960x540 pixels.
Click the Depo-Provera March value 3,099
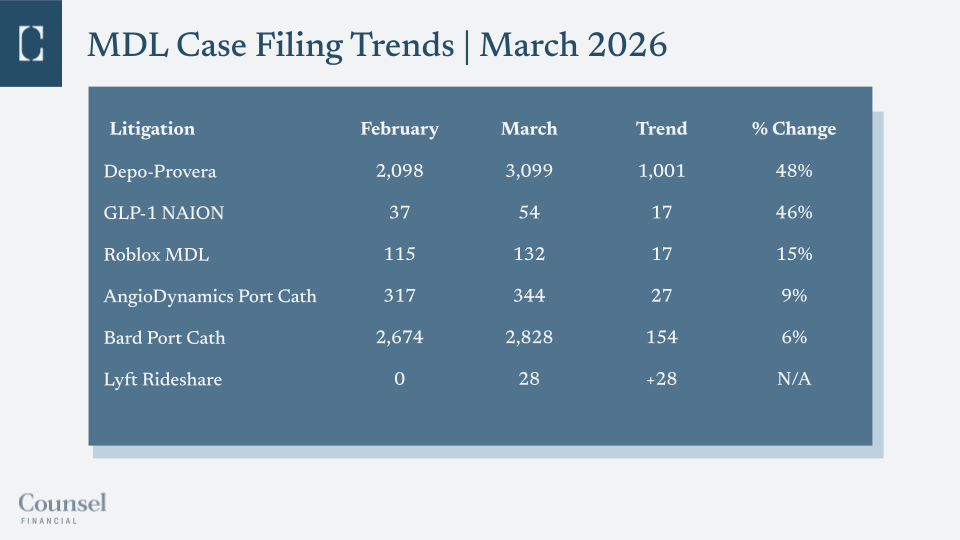(529, 171)
